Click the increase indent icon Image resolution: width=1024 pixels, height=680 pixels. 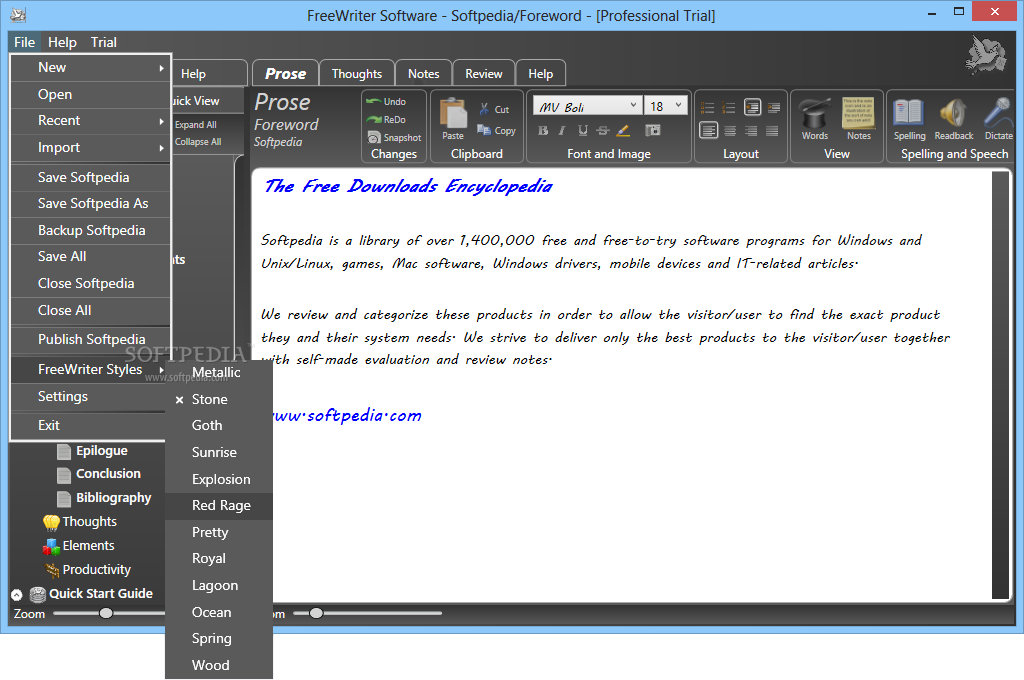click(x=774, y=108)
